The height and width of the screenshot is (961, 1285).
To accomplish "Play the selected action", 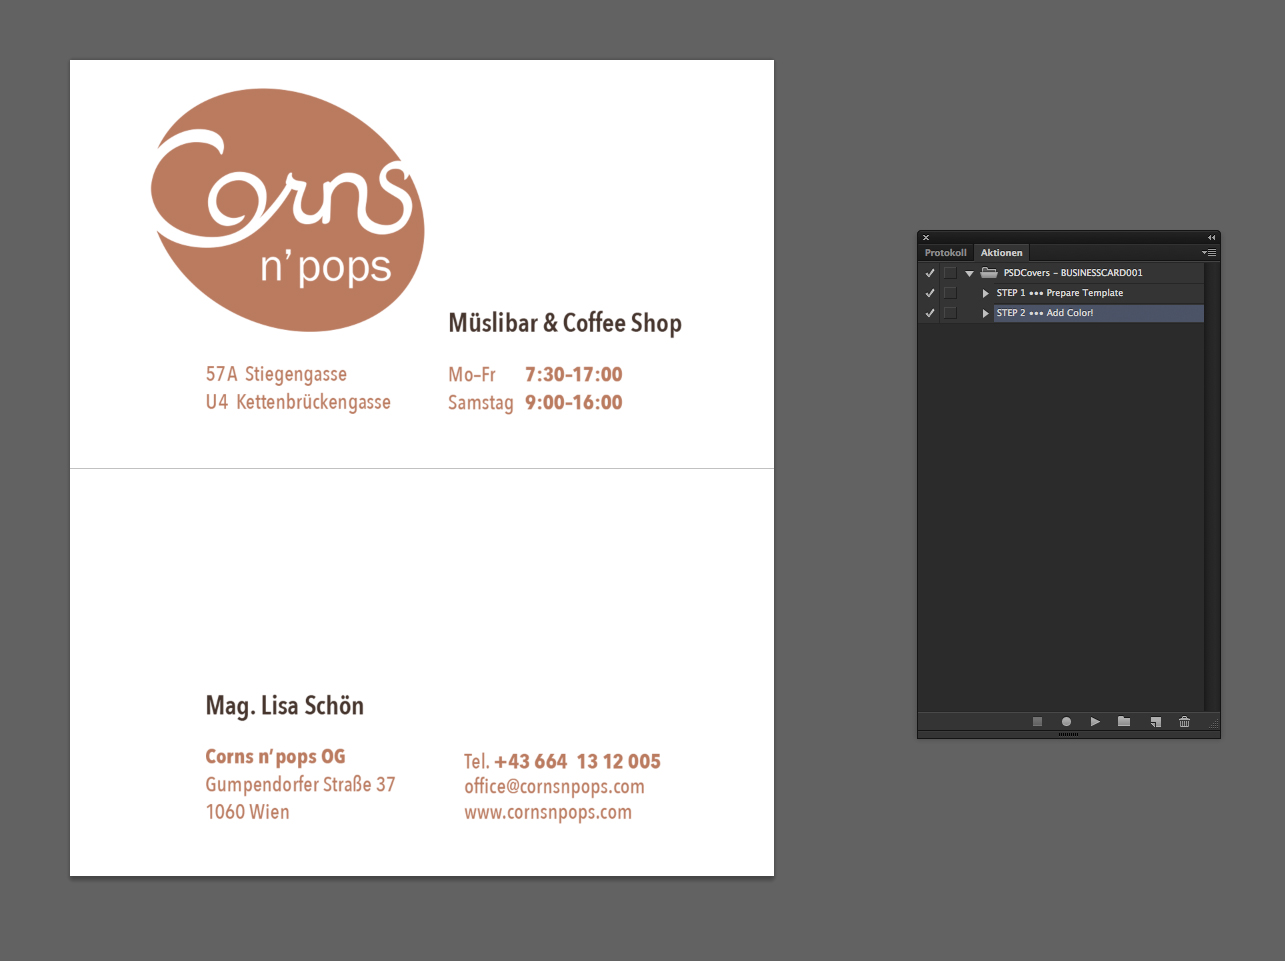I will (x=1095, y=722).
